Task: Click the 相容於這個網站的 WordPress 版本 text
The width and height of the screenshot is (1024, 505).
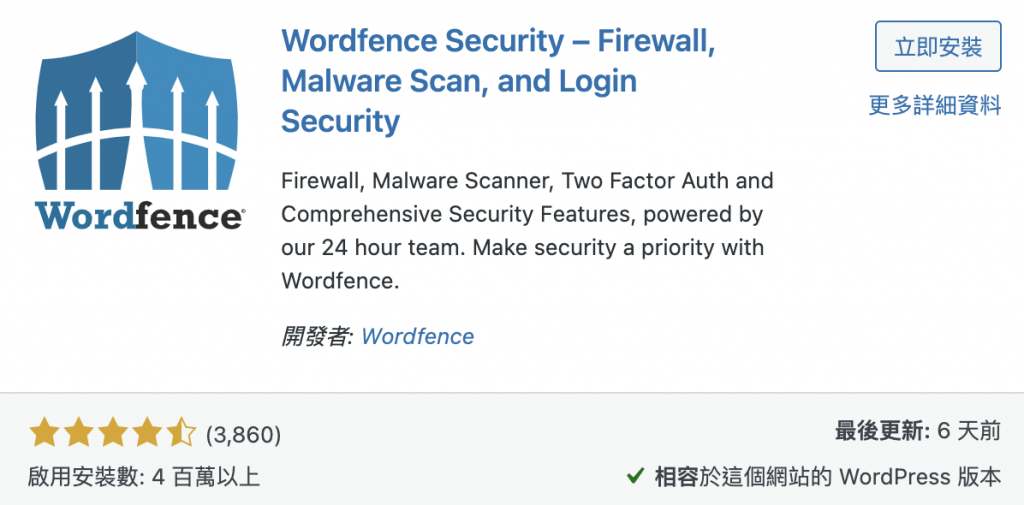Action: (x=827, y=476)
